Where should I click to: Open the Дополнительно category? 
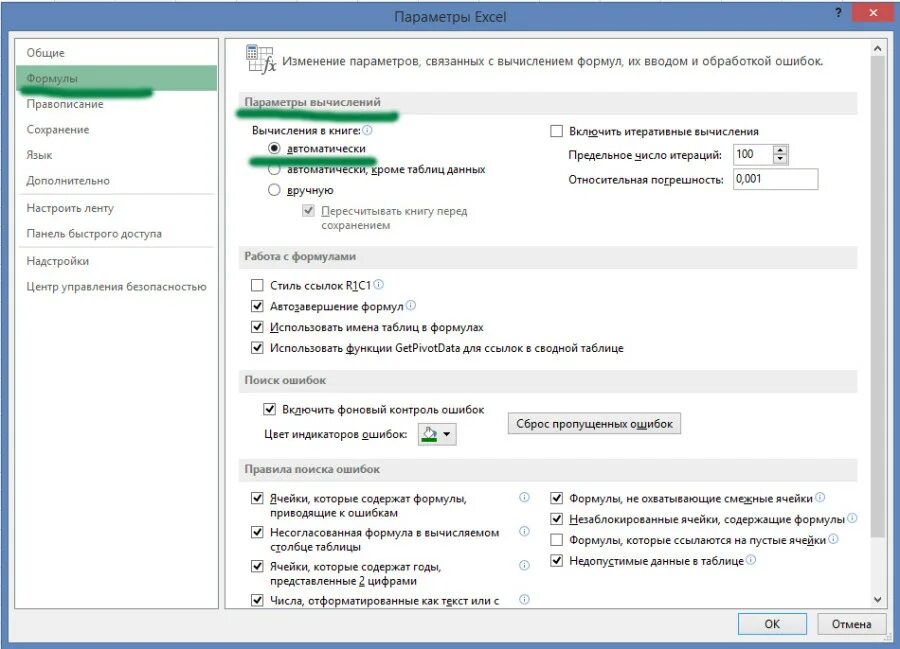pyautogui.click(x=117, y=180)
